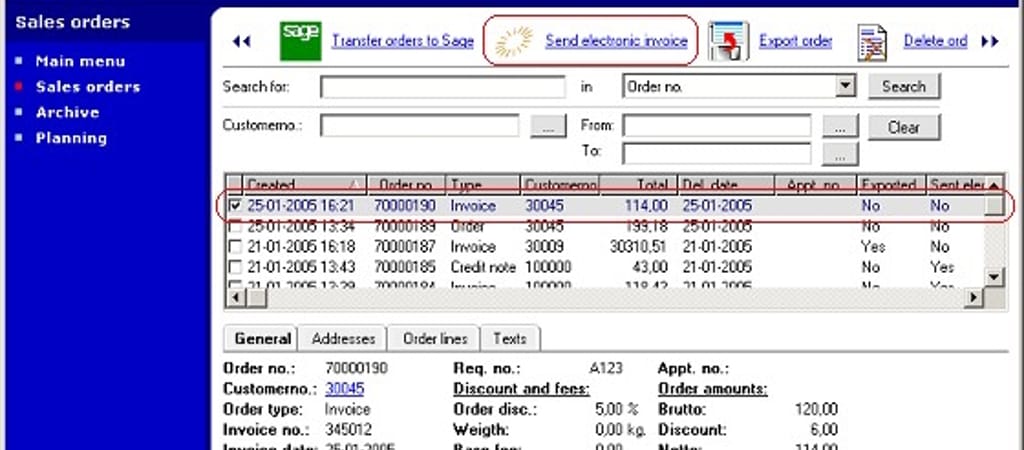Click the Export order icon
The height and width of the screenshot is (450, 1024).
[729, 41]
